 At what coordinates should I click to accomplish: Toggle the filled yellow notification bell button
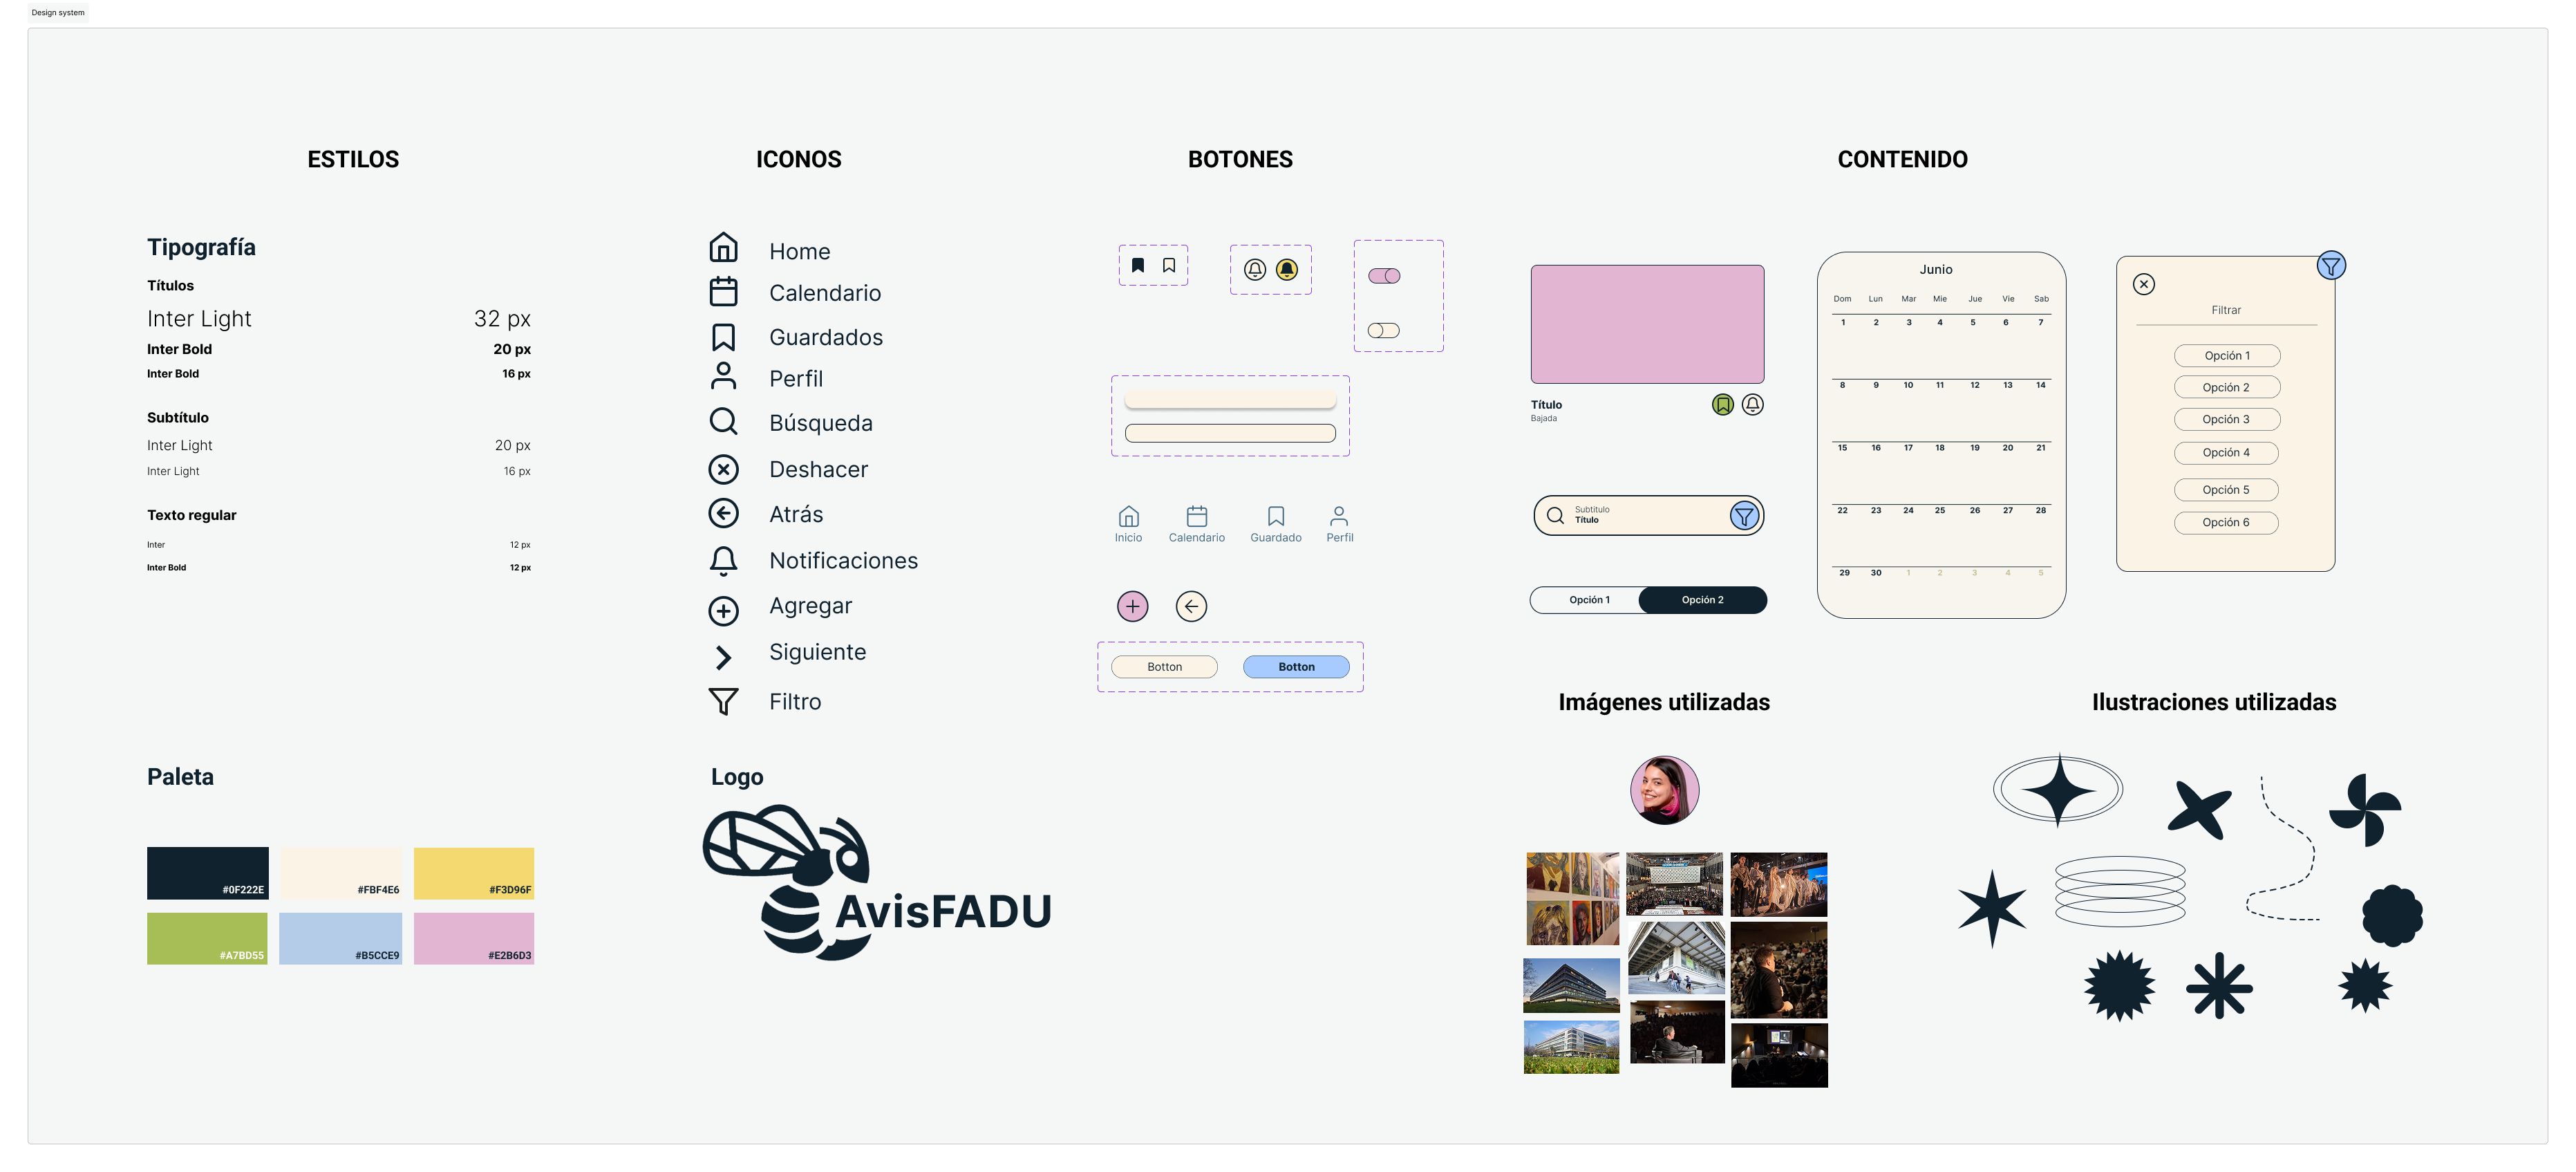(1286, 268)
